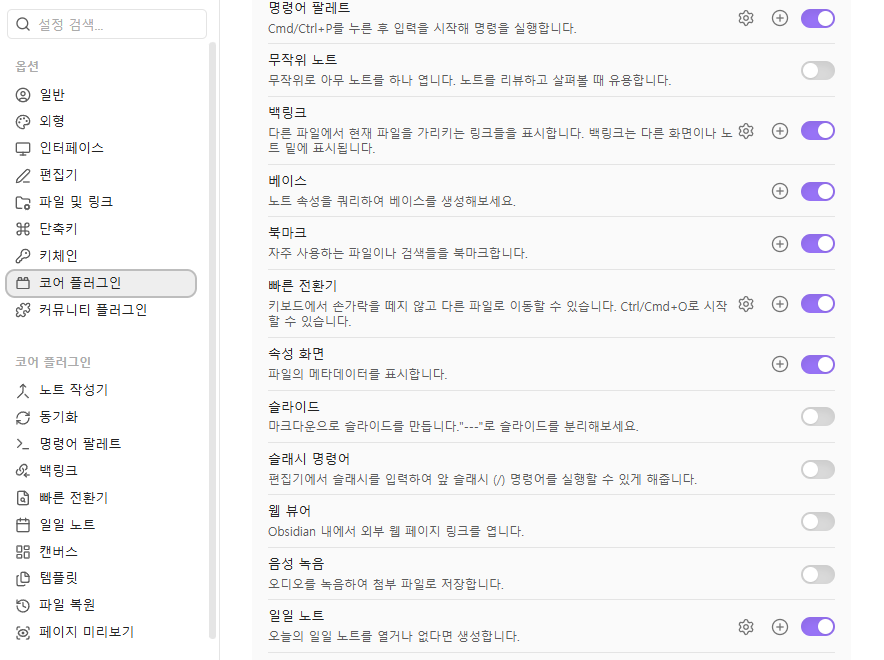Select the 코어 플러그인 tab
The width and height of the screenshot is (884, 660).
click(101, 283)
